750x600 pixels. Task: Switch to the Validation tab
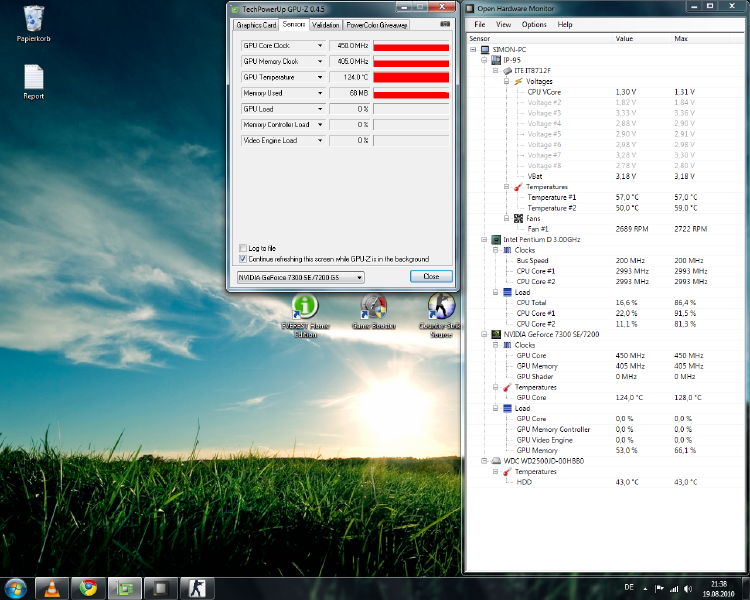[x=326, y=25]
